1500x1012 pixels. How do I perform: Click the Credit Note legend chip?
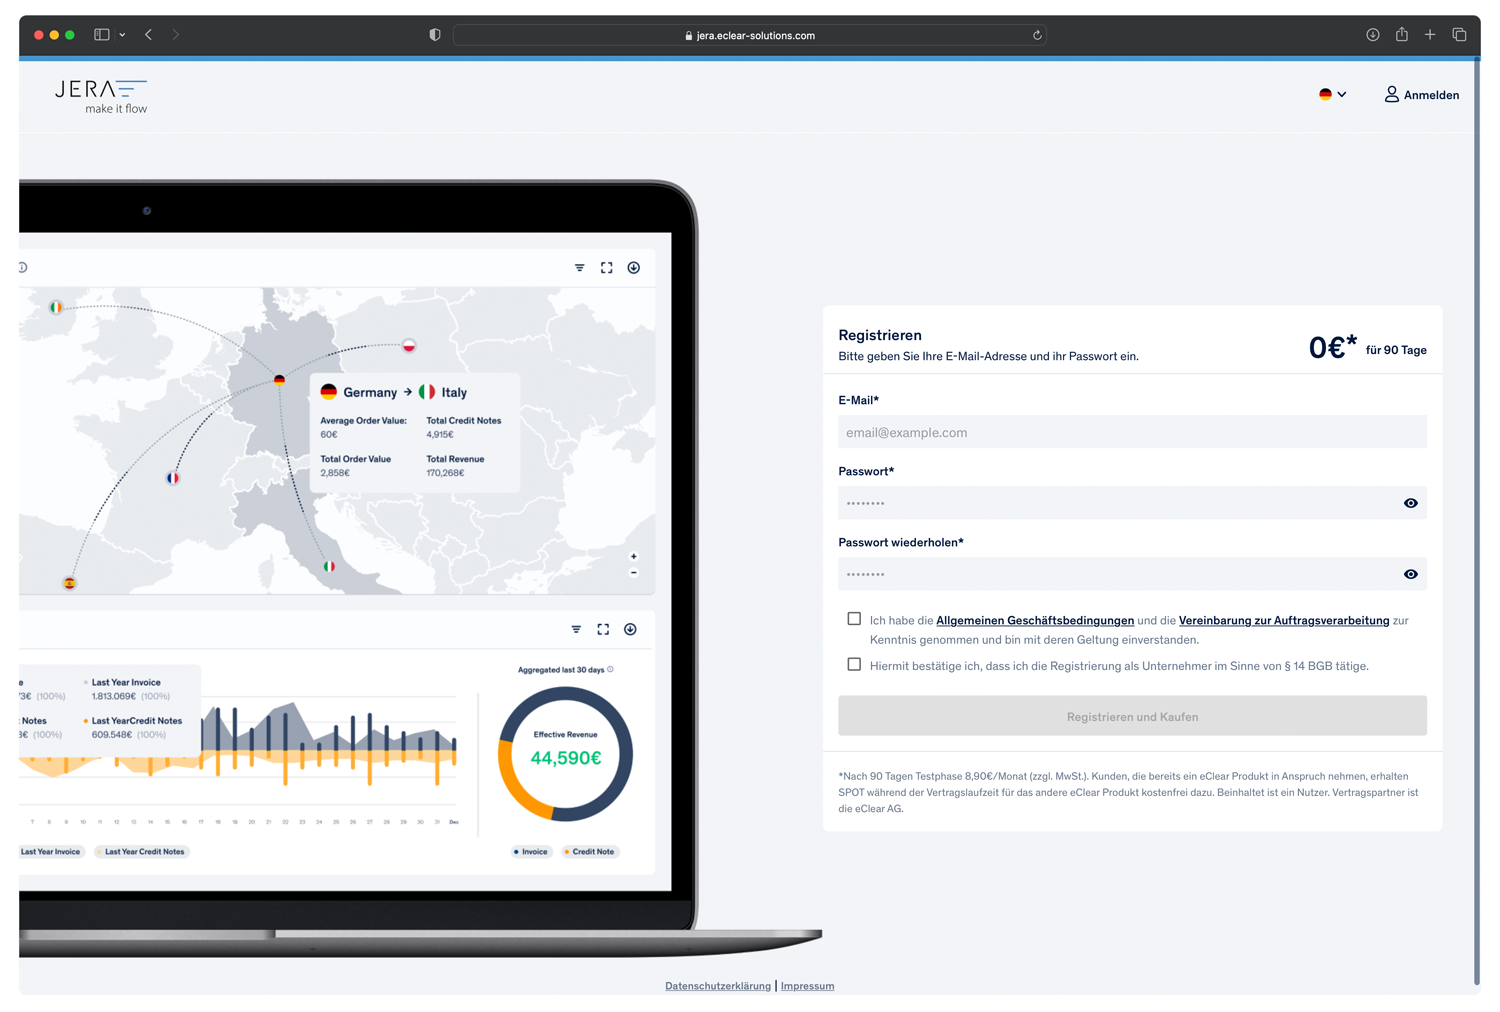590,852
